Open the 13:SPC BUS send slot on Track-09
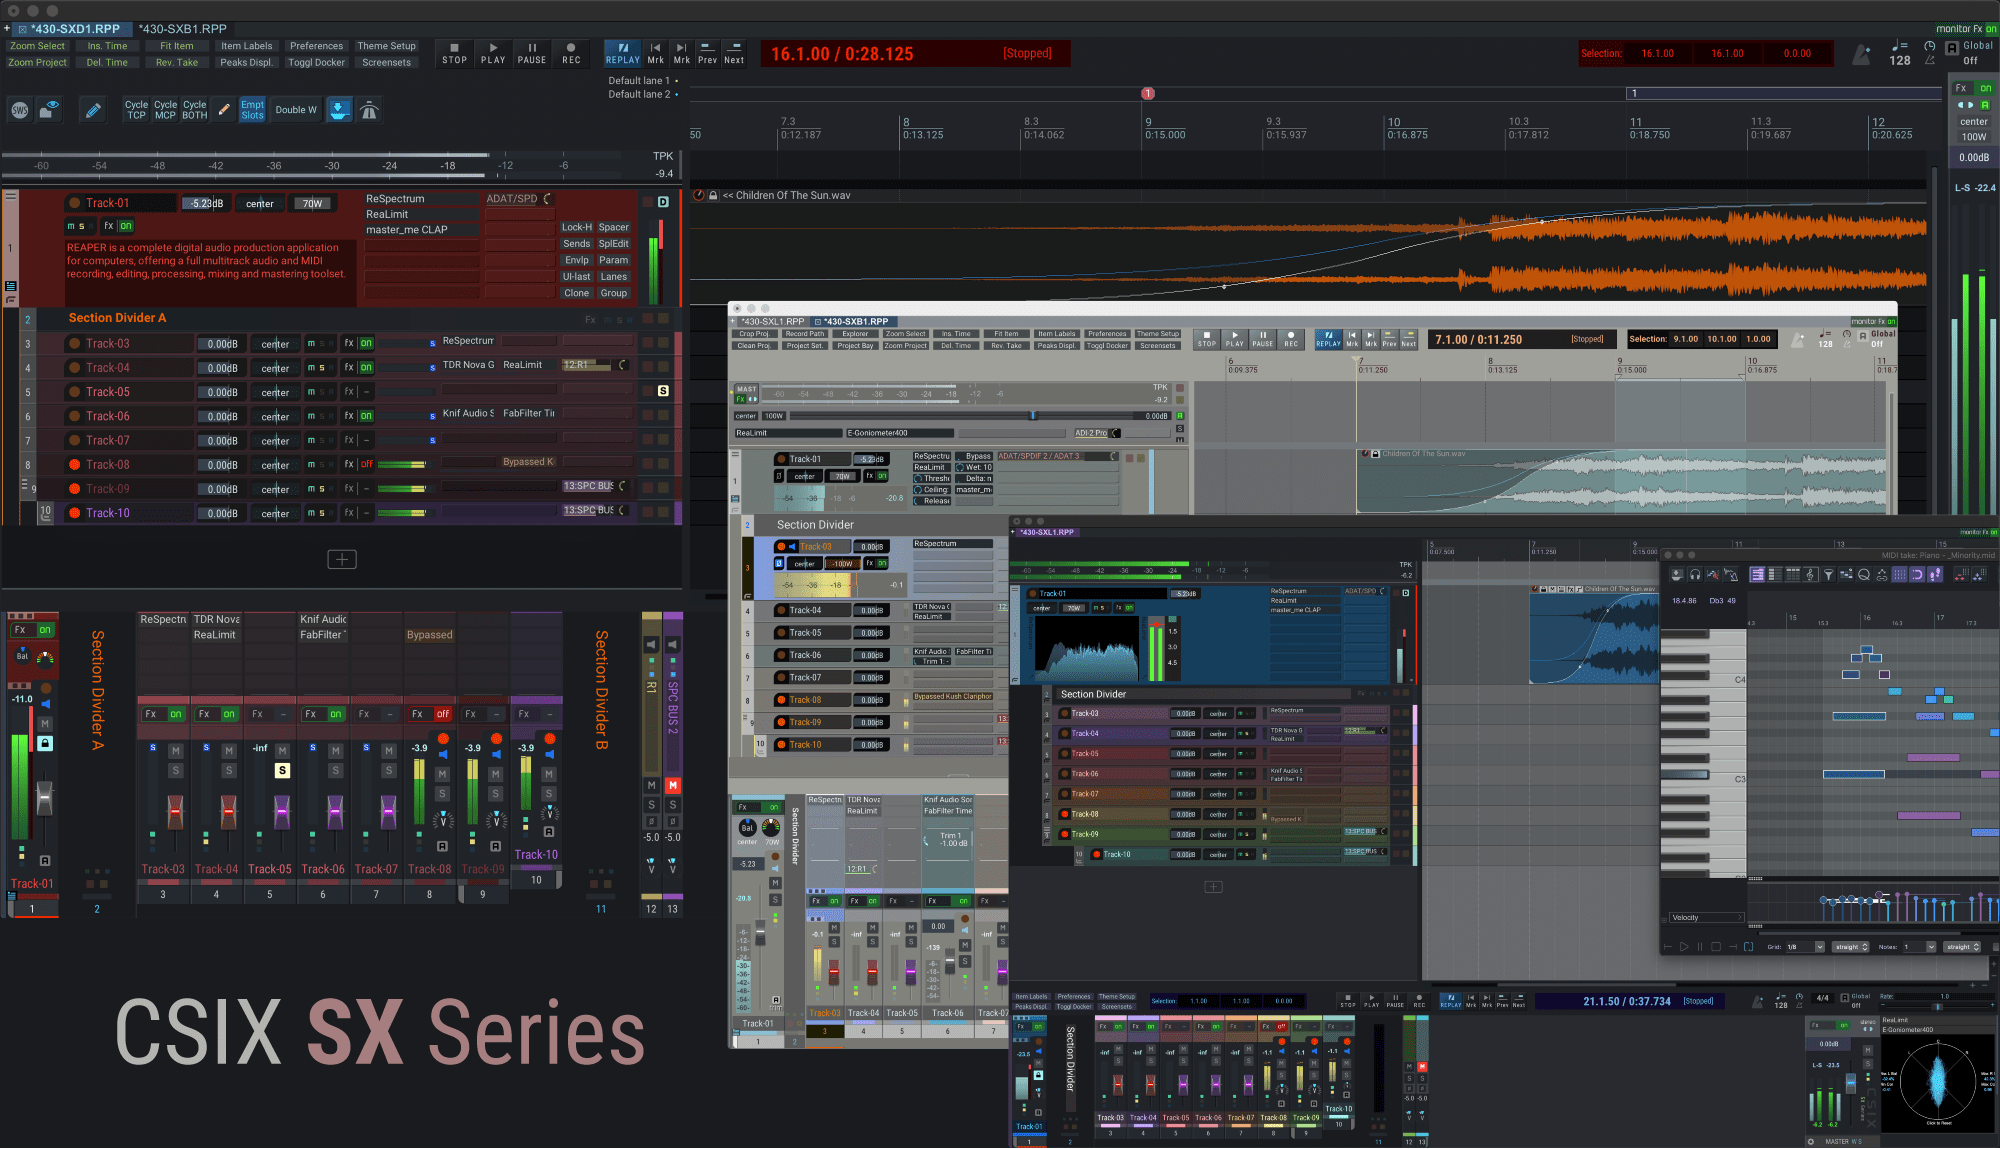This screenshot has height=1149, width=2000. 596,486
